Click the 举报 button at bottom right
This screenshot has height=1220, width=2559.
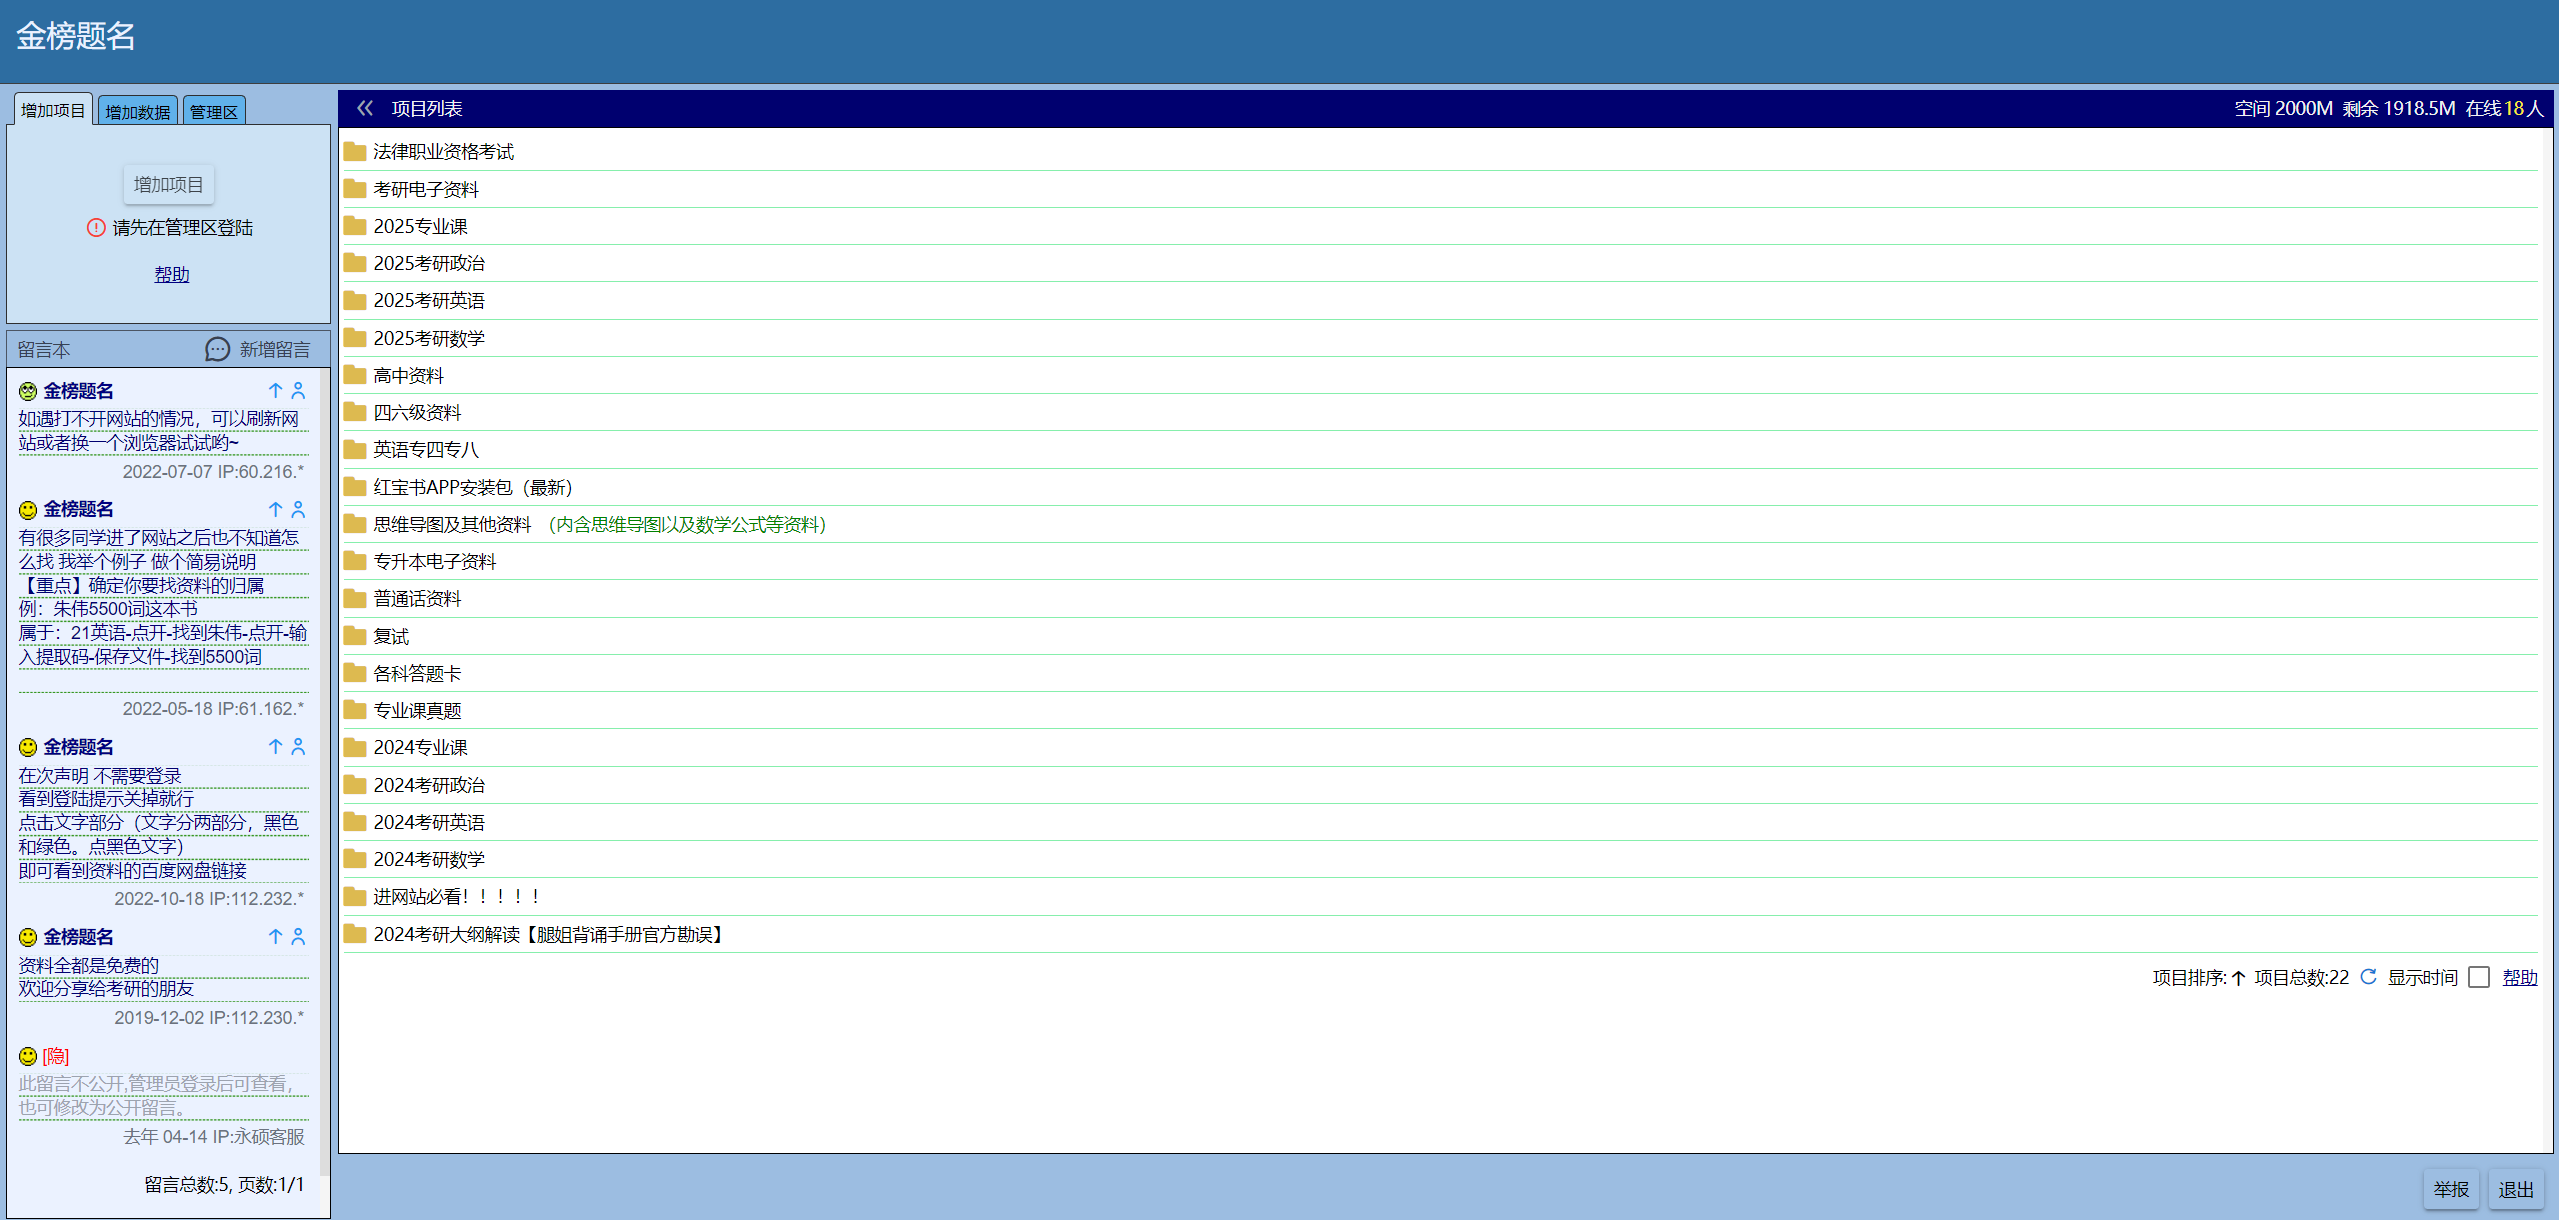click(2450, 1189)
